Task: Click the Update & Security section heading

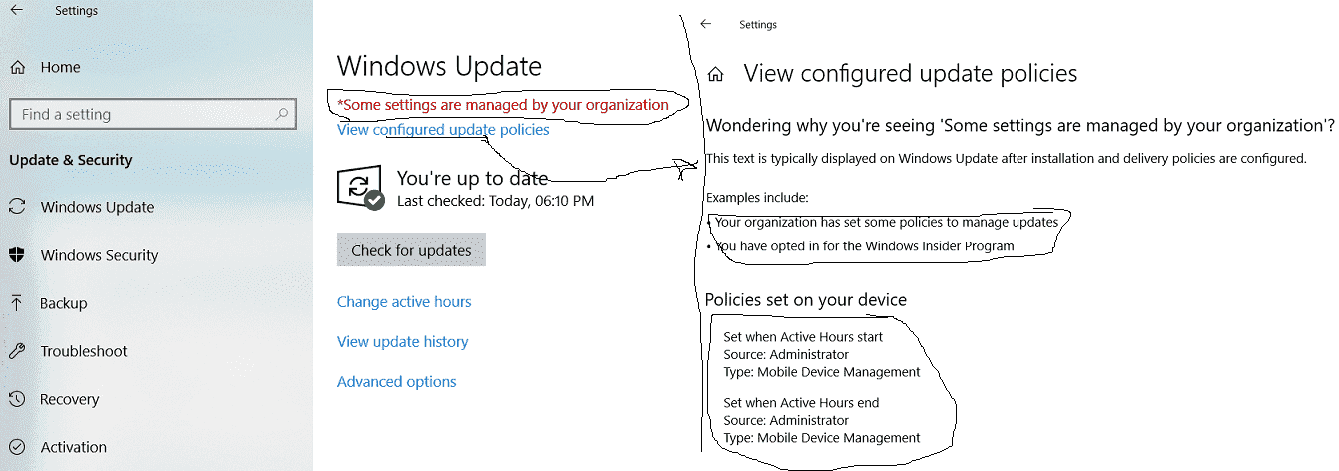Action: pyautogui.click(x=70, y=160)
